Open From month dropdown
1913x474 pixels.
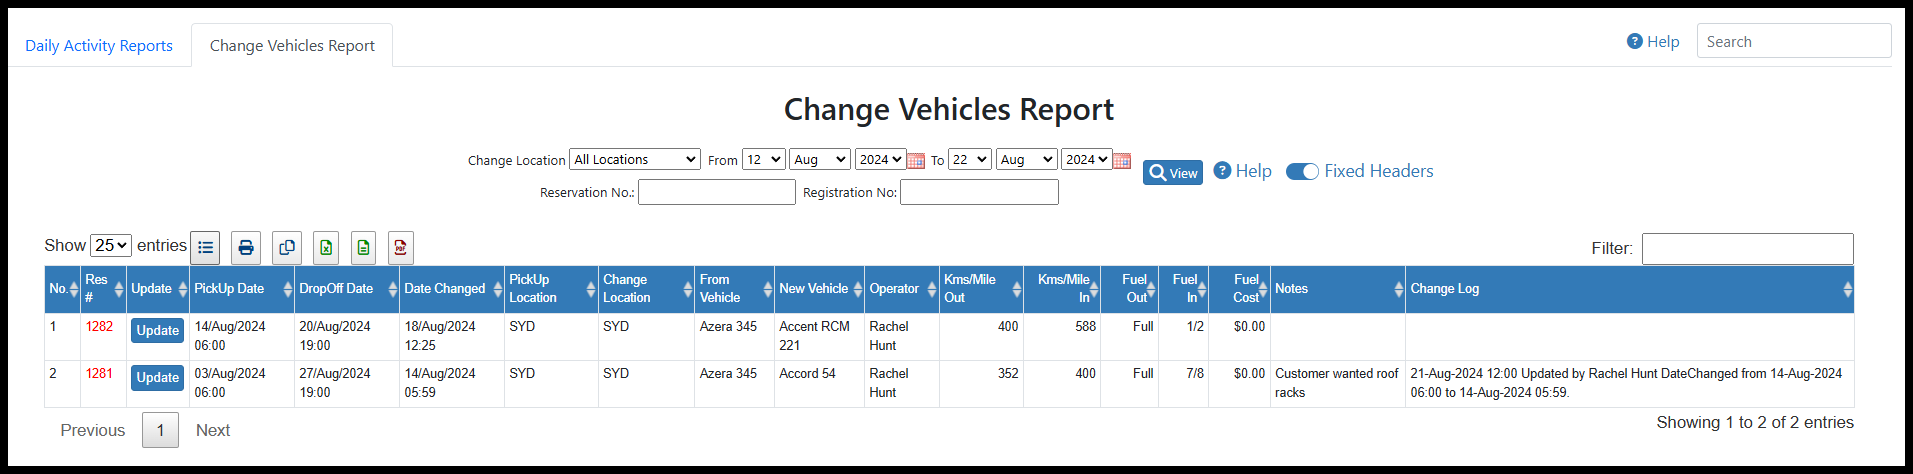pos(820,159)
